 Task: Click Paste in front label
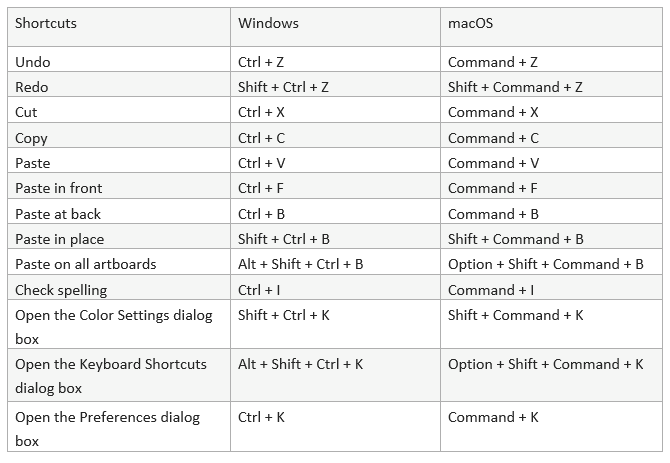[x=59, y=188]
